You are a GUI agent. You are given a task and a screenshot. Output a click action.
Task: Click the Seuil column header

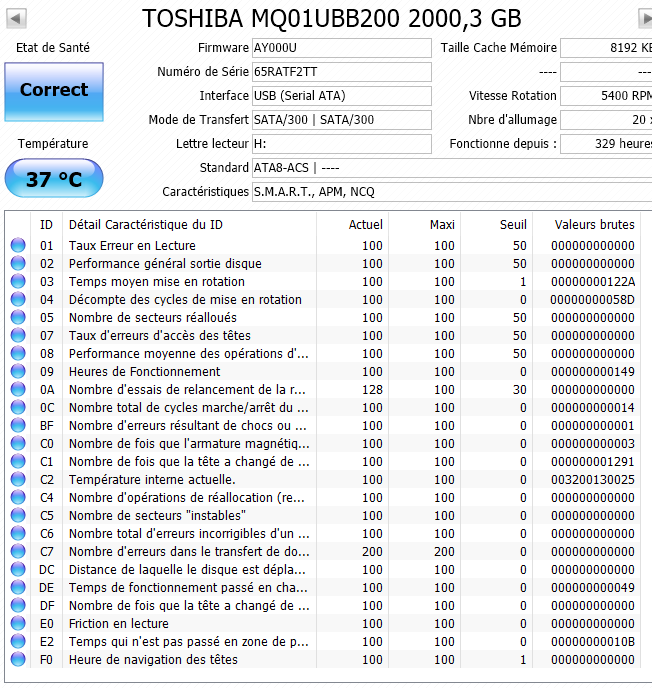[513, 224]
